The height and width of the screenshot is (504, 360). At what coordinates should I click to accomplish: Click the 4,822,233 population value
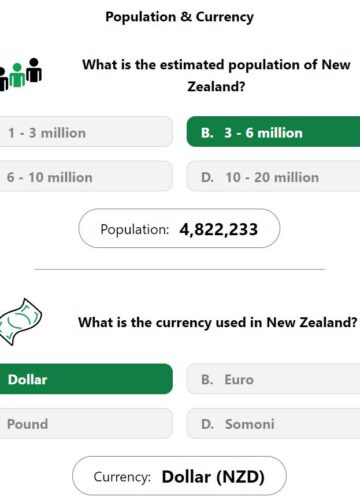coord(219,229)
